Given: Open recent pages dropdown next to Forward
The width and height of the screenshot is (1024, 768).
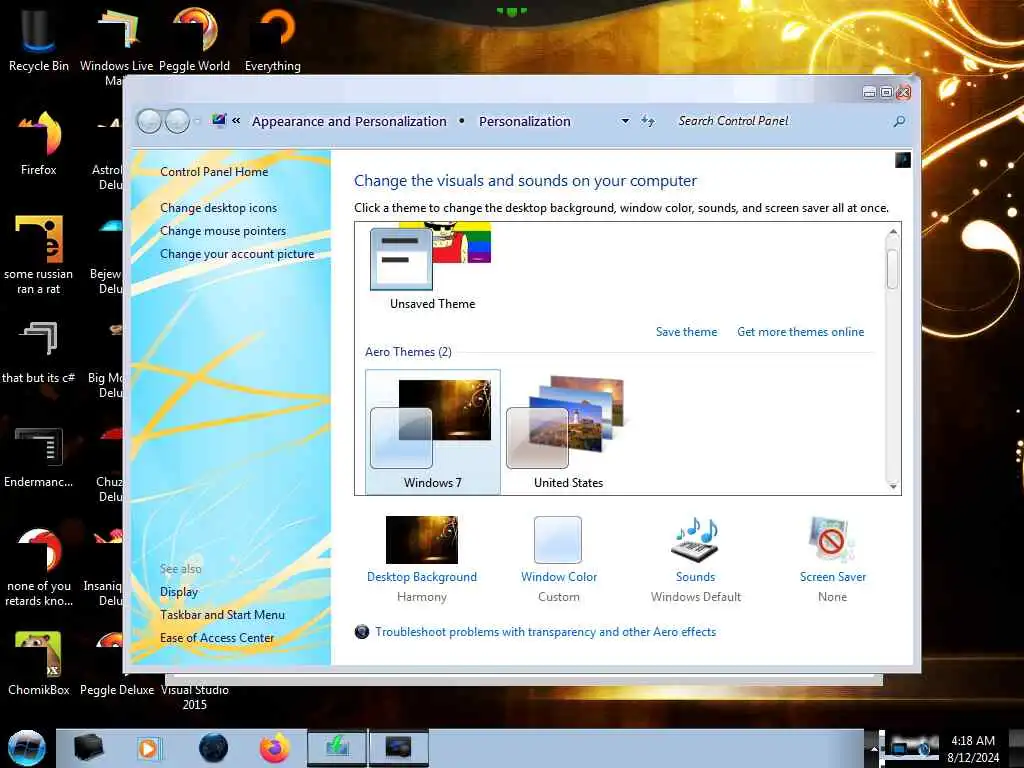Looking at the screenshot, I should click(x=197, y=121).
